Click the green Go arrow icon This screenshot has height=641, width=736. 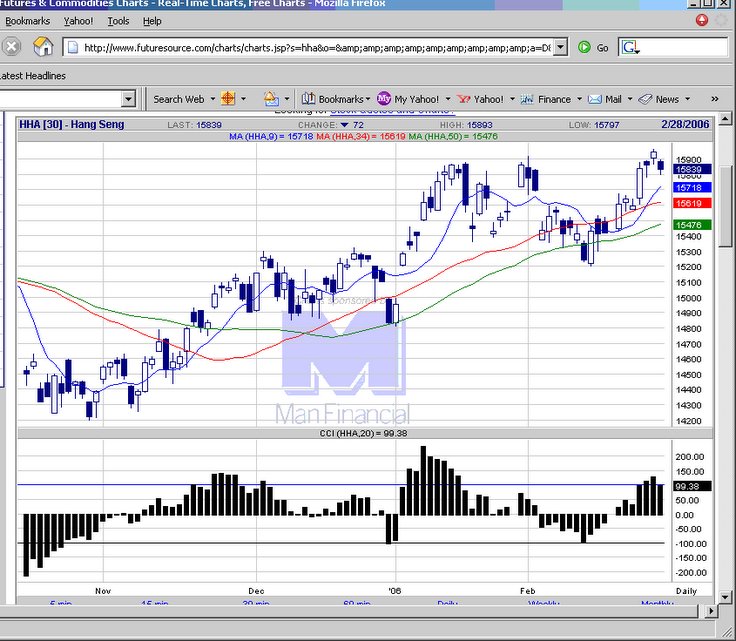(x=584, y=47)
